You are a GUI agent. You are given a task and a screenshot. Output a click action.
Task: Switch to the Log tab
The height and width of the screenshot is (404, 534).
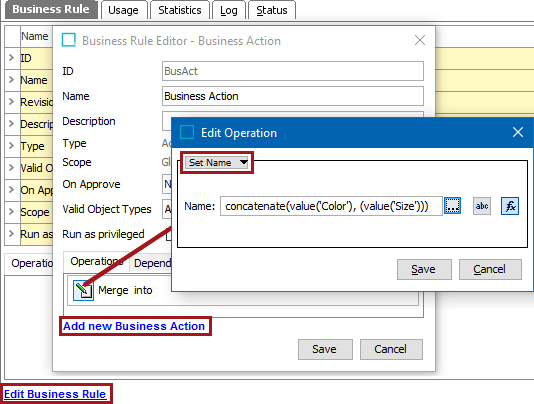pyautogui.click(x=229, y=10)
